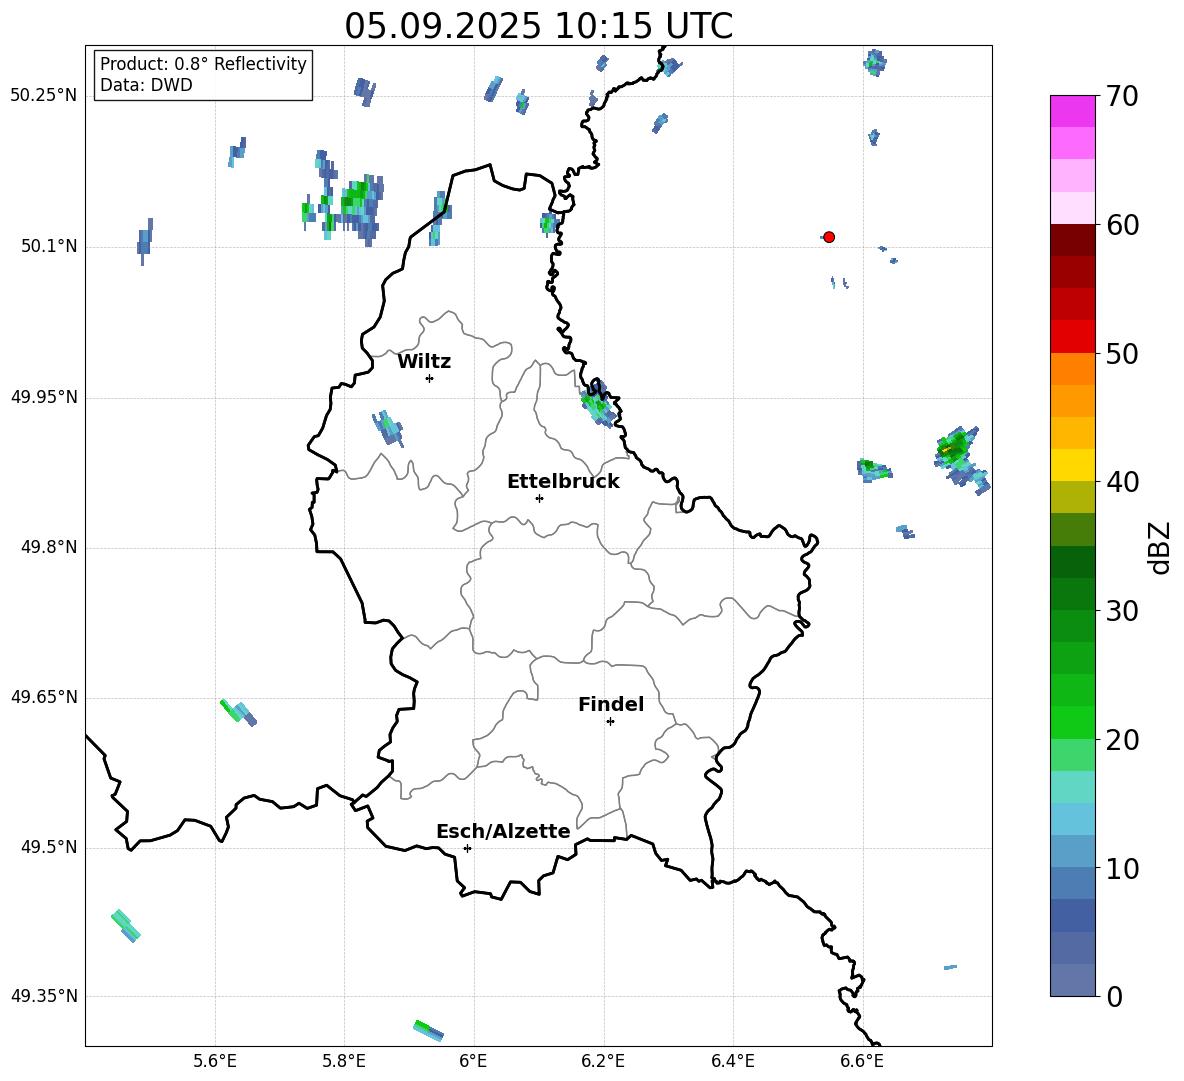Screen dimensions: 1184x1081
Task: Click the 49.35°N latitude label
Action: pos(44,996)
